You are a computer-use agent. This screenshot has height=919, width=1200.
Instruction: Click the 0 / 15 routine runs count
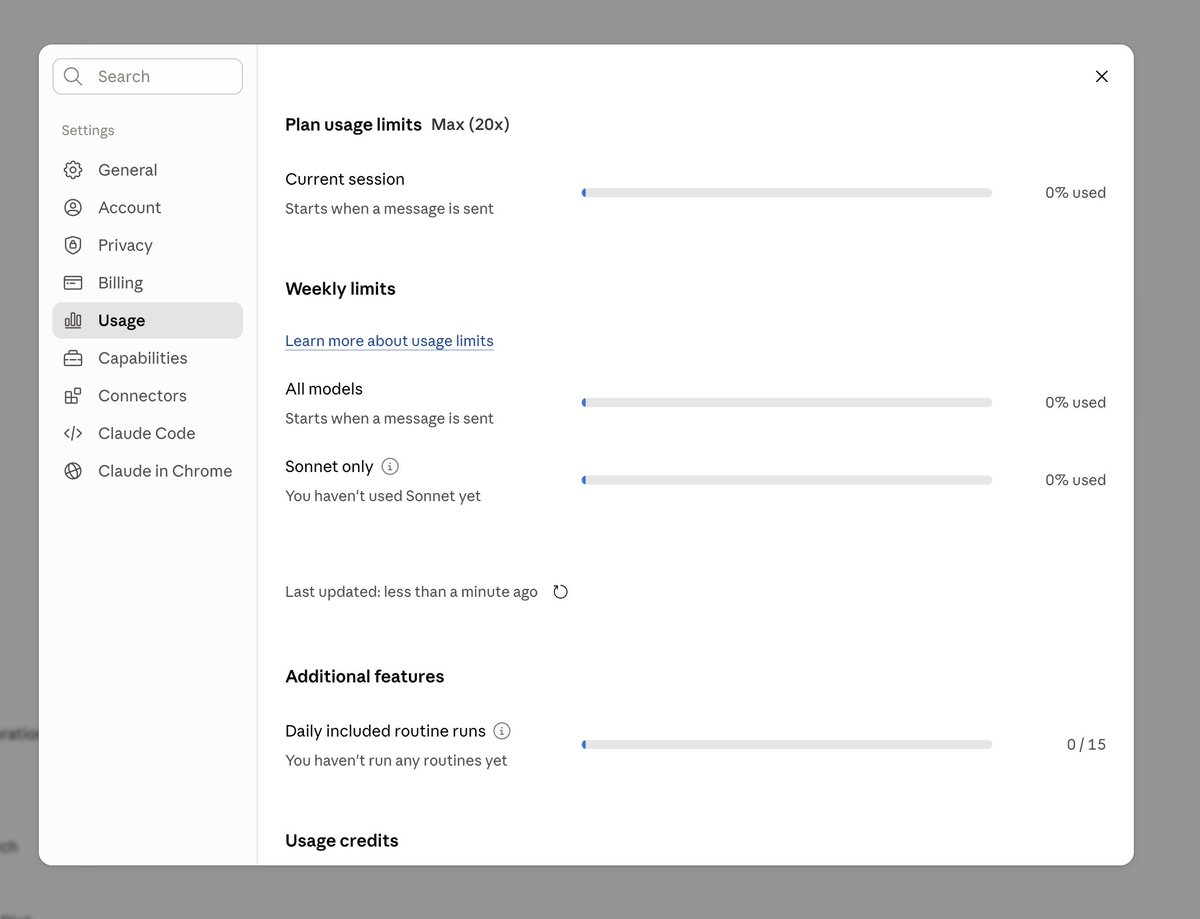click(x=1086, y=745)
